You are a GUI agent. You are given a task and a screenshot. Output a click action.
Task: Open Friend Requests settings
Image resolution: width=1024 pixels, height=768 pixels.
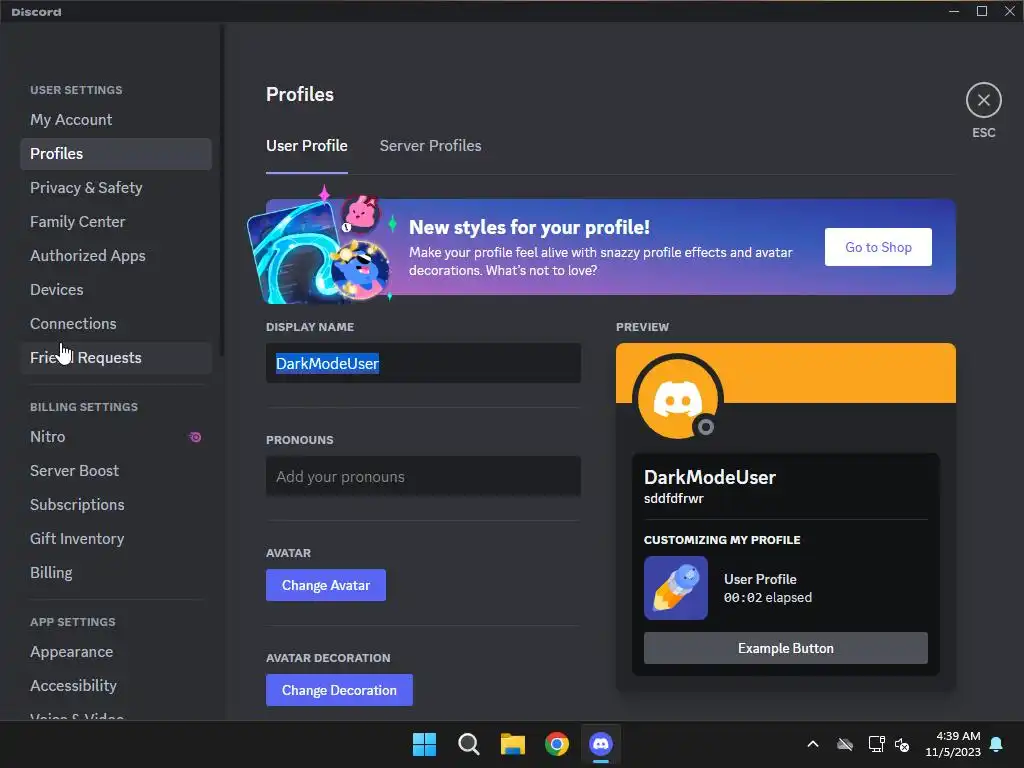point(116,357)
